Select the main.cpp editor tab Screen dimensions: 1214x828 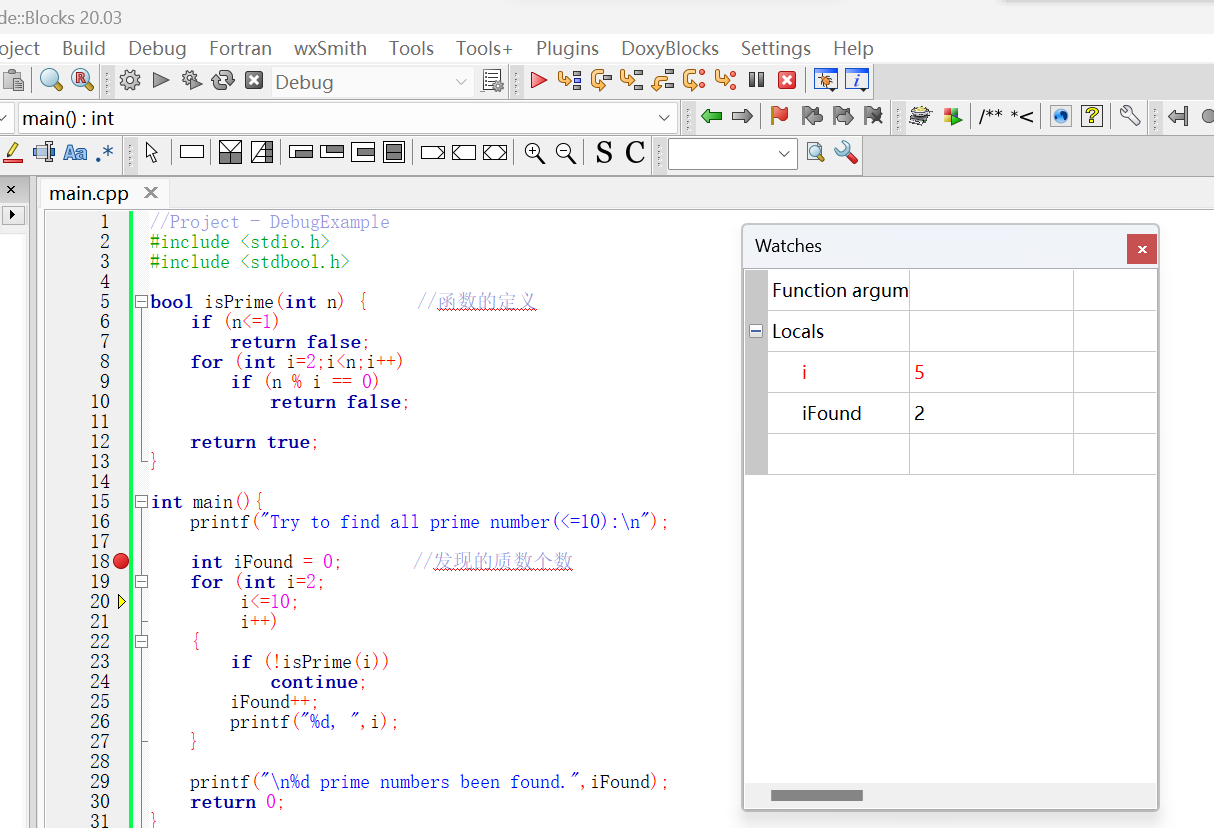89,193
